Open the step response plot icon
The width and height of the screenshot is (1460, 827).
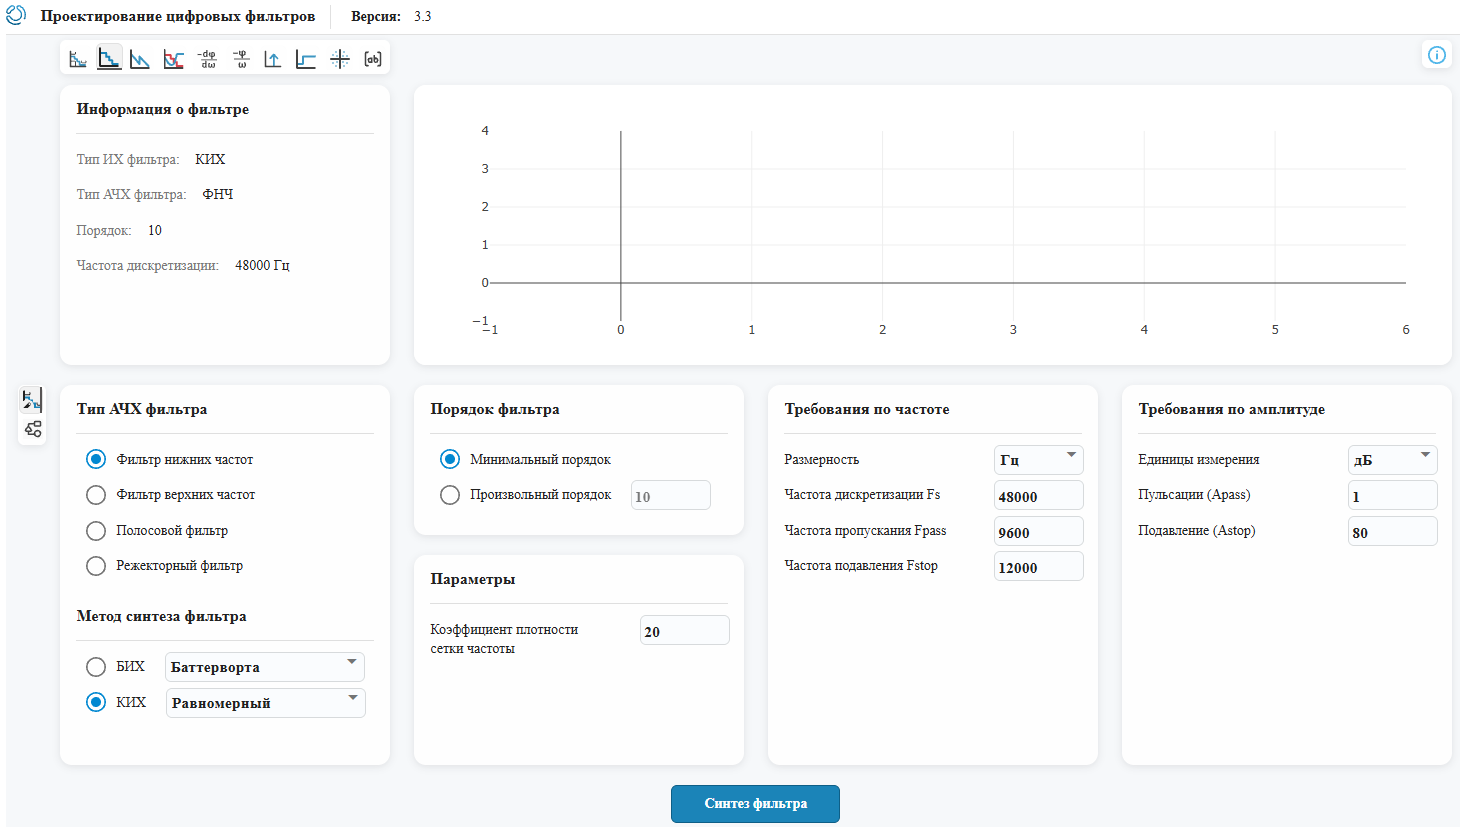pos(306,59)
